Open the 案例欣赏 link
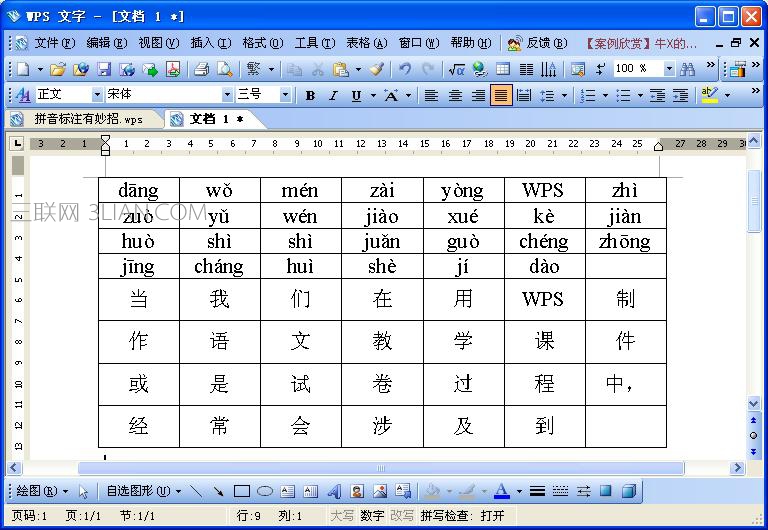Screen dimensions: 768x530 pos(641,44)
